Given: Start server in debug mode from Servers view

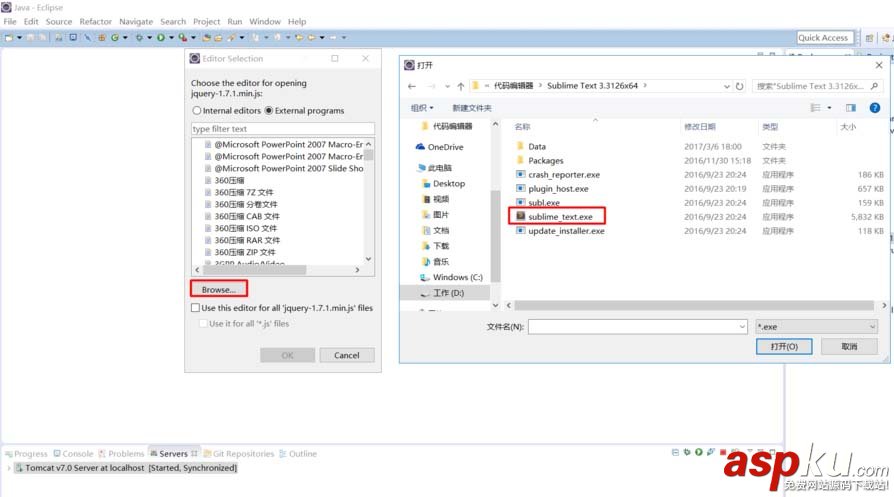Looking at the screenshot, I should [687, 452].
